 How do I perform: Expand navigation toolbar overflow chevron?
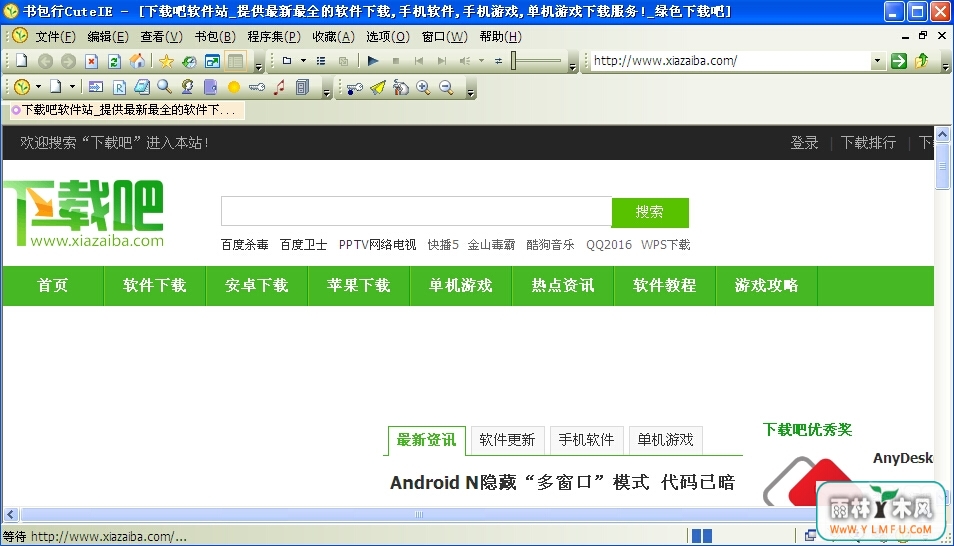(259, 67)
